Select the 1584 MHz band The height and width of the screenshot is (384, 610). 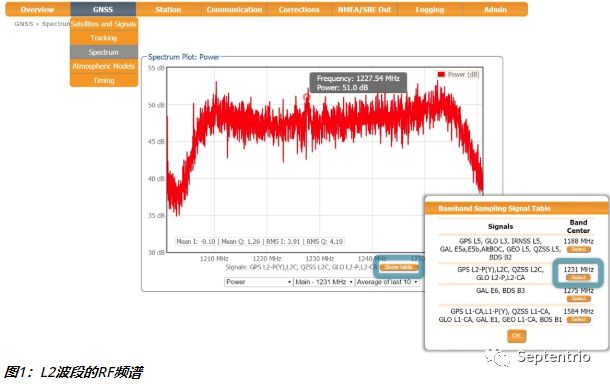coord(578,319)
